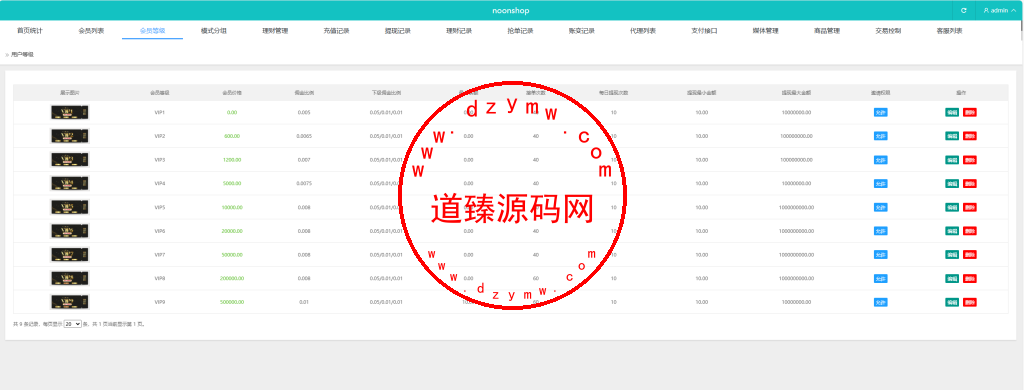Select the 会员等级 nav tab

152,31
